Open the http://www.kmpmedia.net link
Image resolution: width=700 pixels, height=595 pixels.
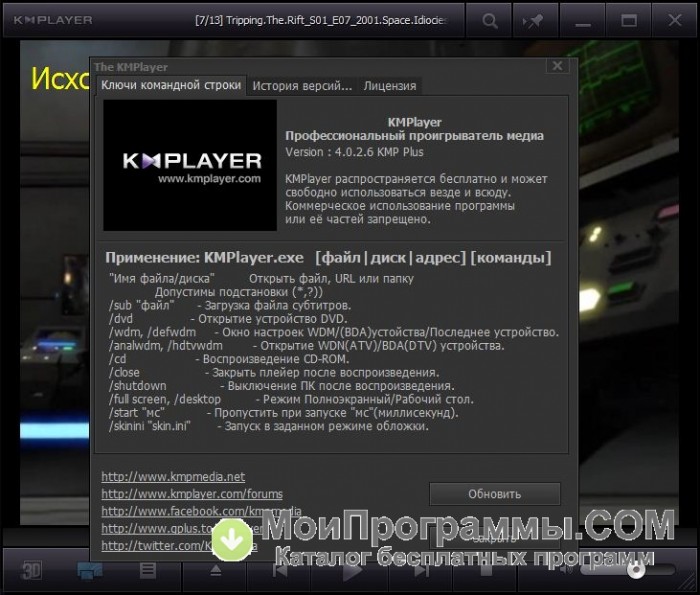[x=173, y=477]
